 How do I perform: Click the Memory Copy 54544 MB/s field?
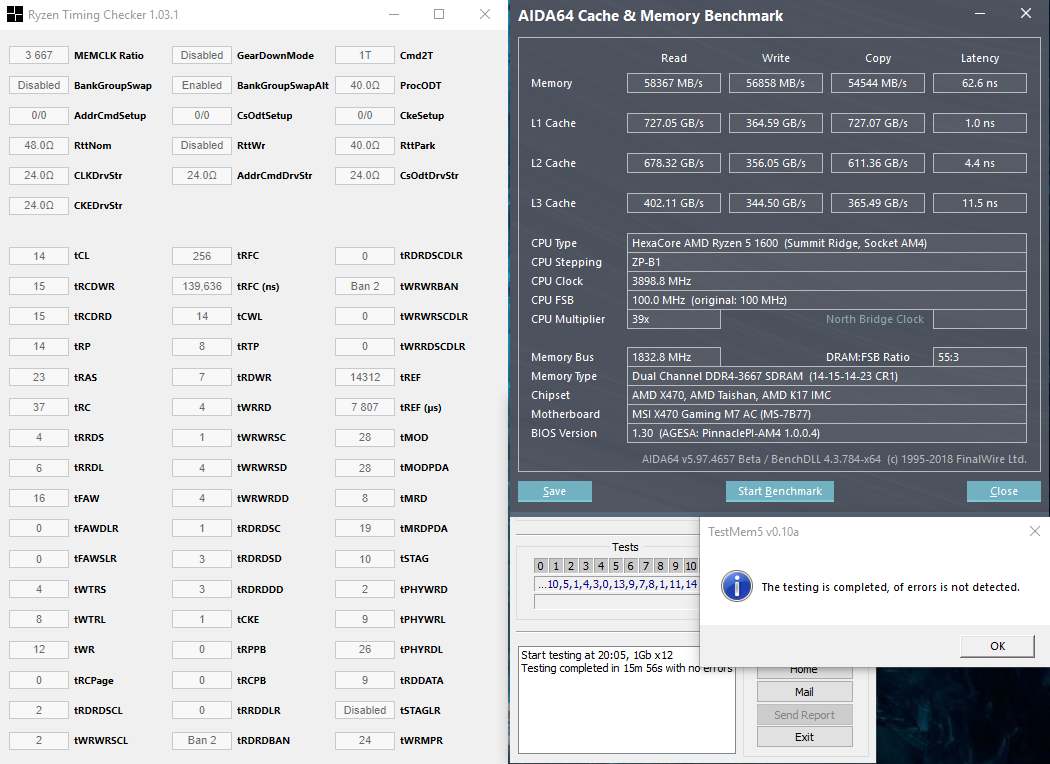(877, 83)
